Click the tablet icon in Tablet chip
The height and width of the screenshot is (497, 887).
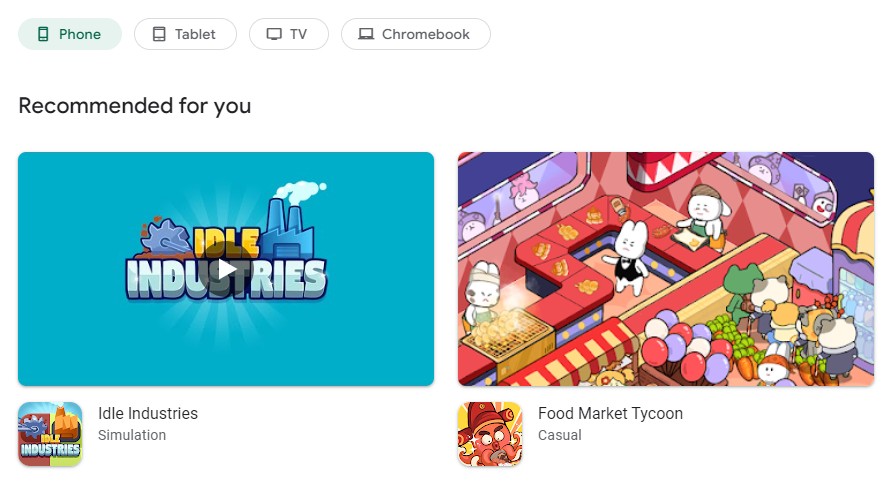click(x=160, y=34)
